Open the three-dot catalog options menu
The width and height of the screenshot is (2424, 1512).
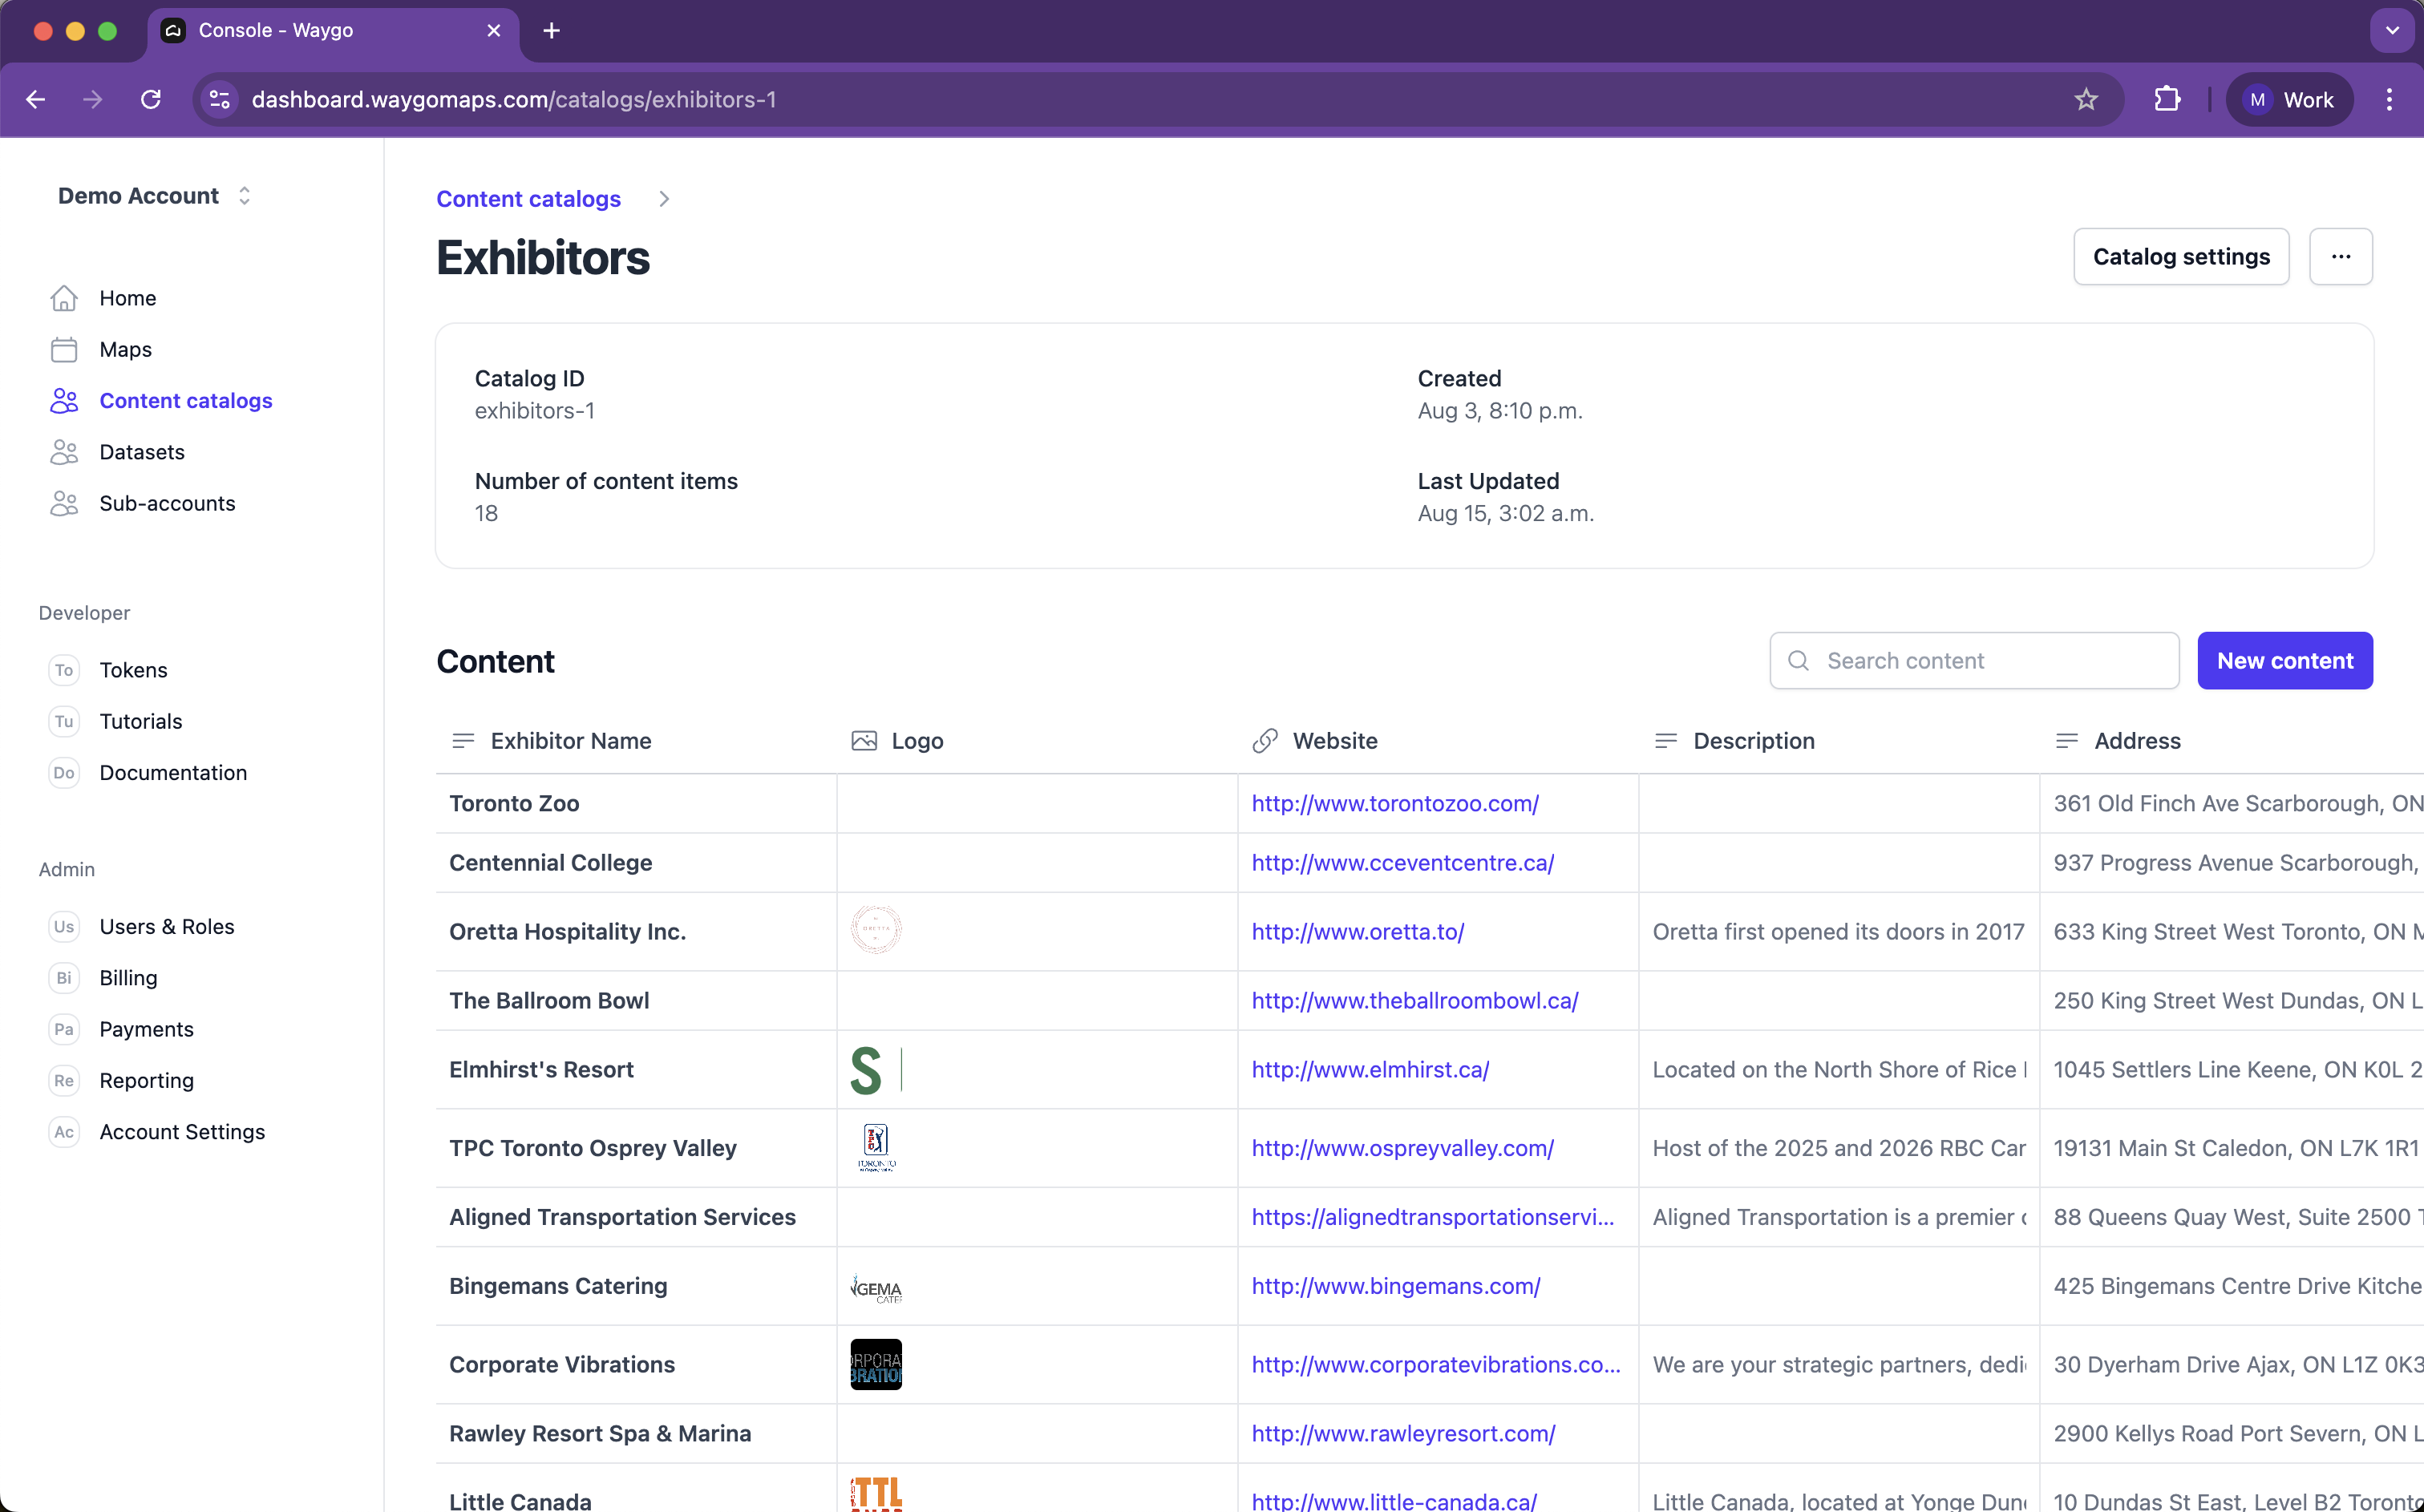pos(2341,257)
